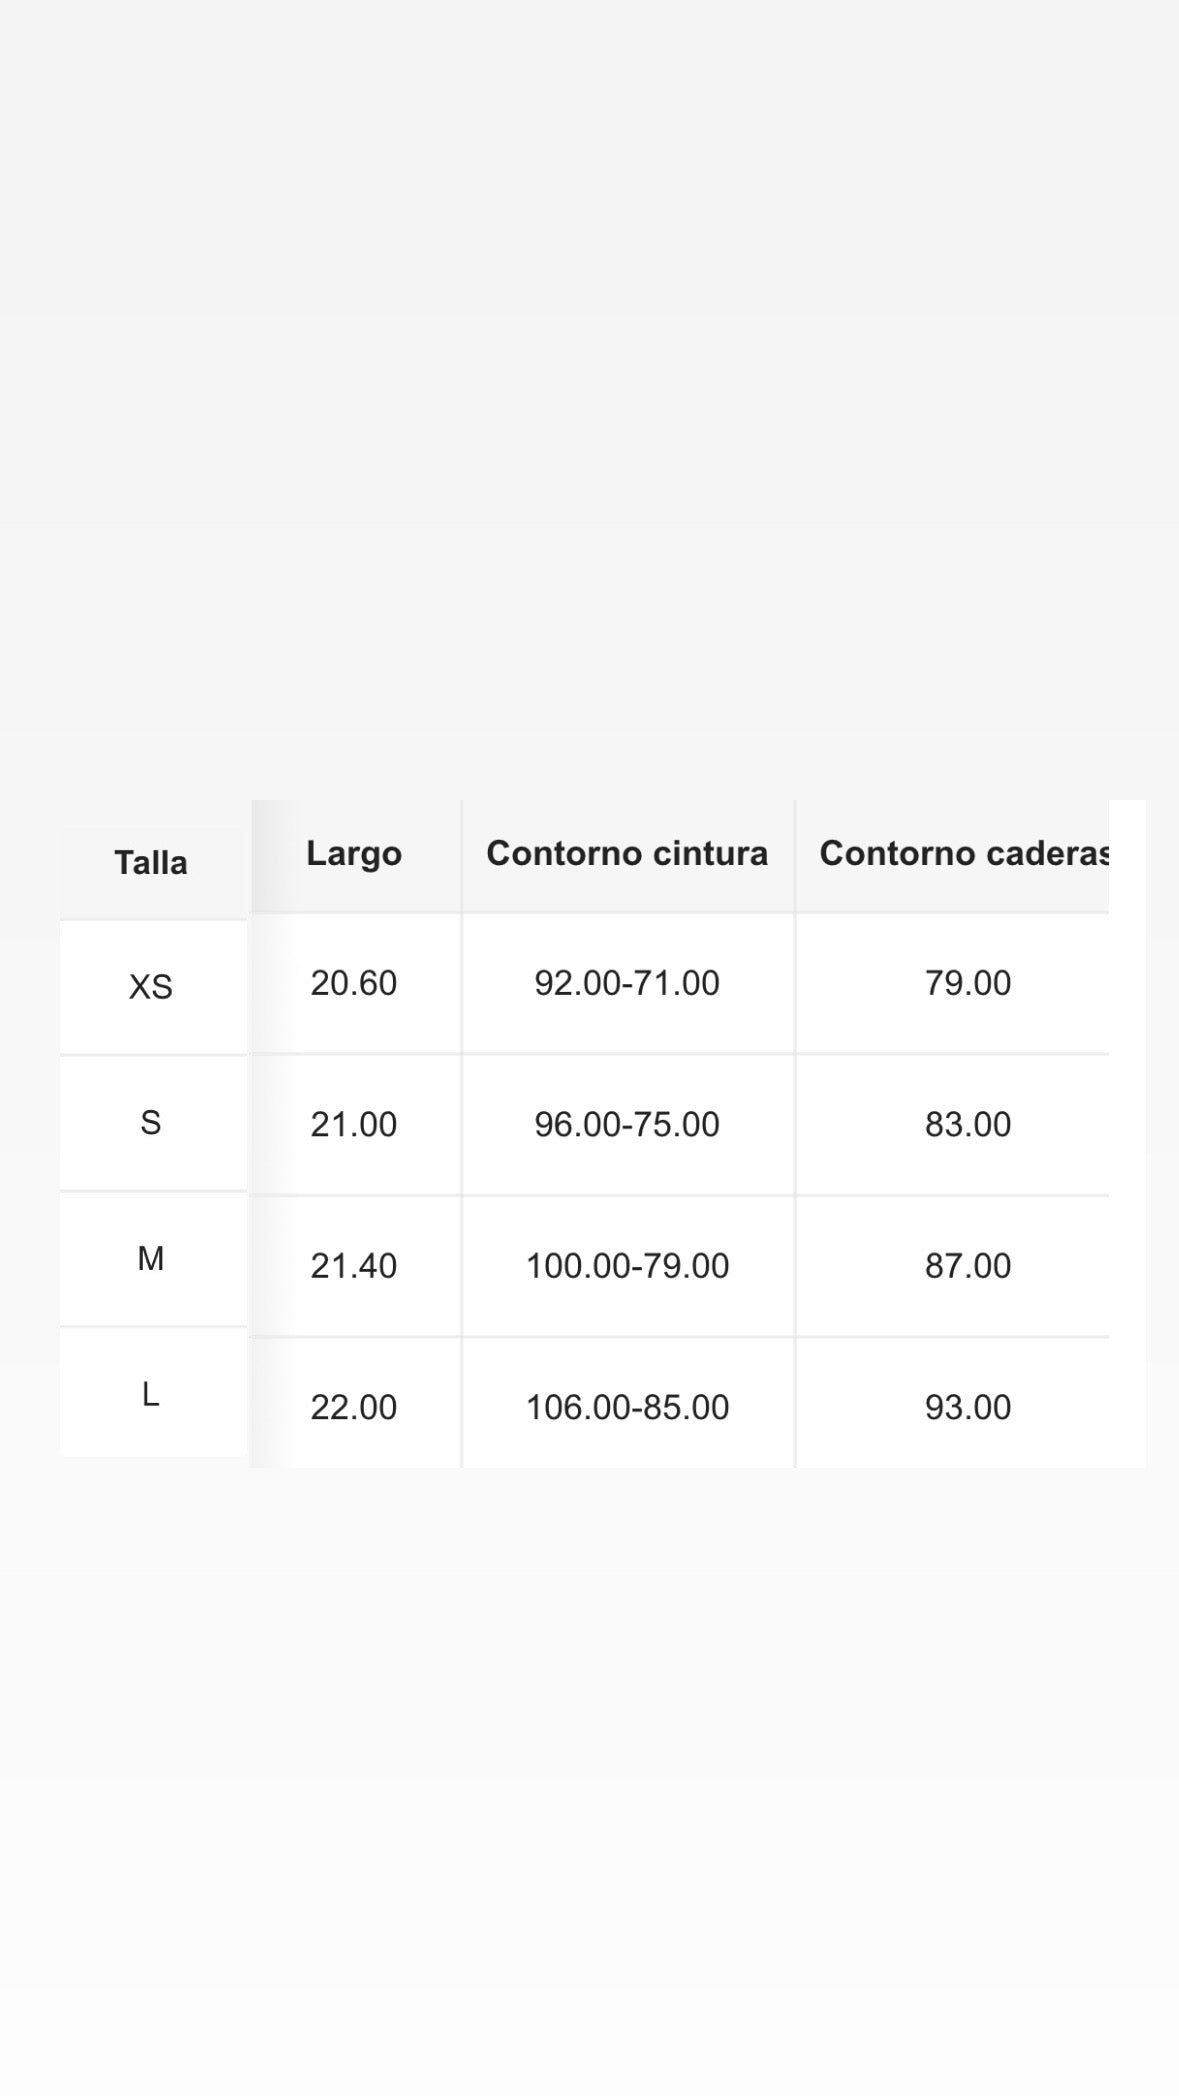Choose the M size row label
The width and height of the screenshot is (1179, 2096).
pos(151,1259)
